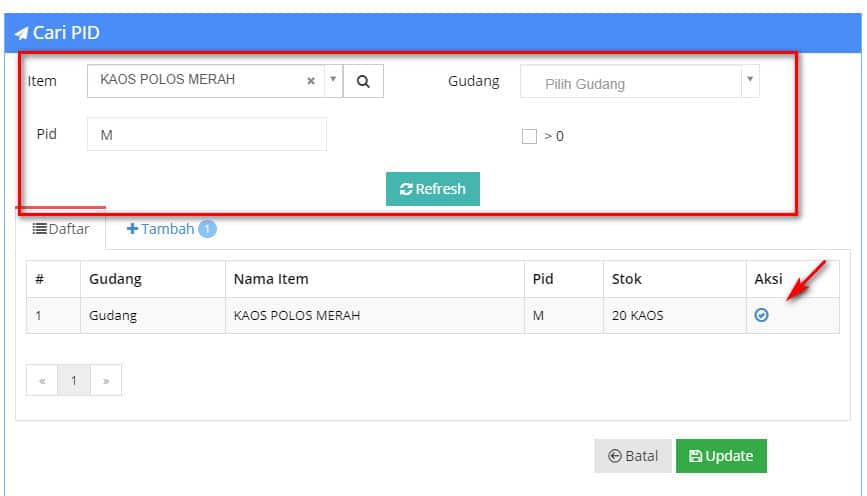Switch to the Tambah tab
The image size is (867, 496).
pyautogui.click(x=171, y=229)
